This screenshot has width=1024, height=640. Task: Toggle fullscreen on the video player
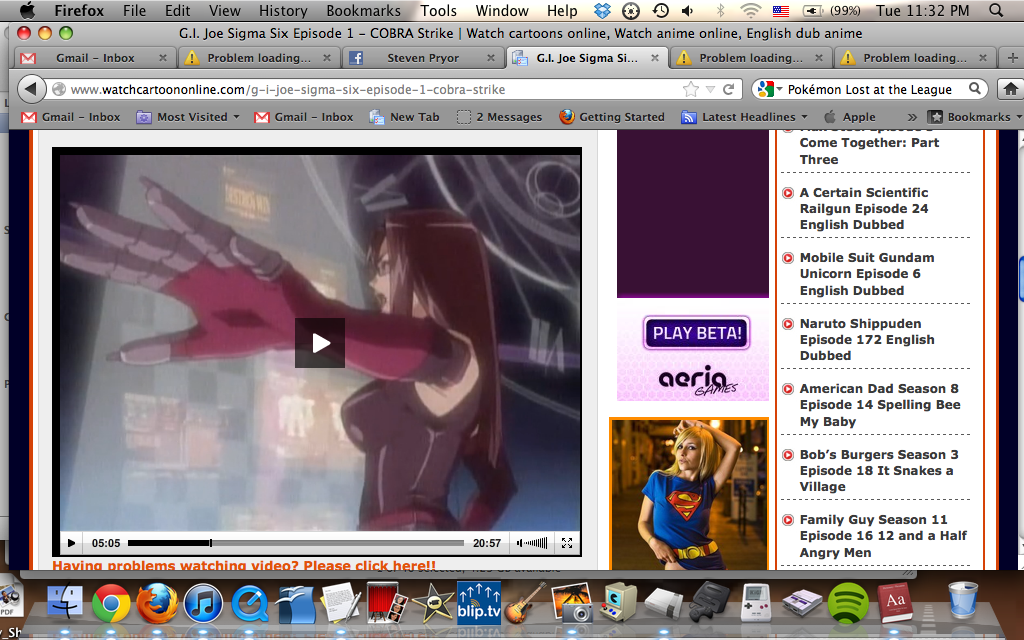pos(567,543)
